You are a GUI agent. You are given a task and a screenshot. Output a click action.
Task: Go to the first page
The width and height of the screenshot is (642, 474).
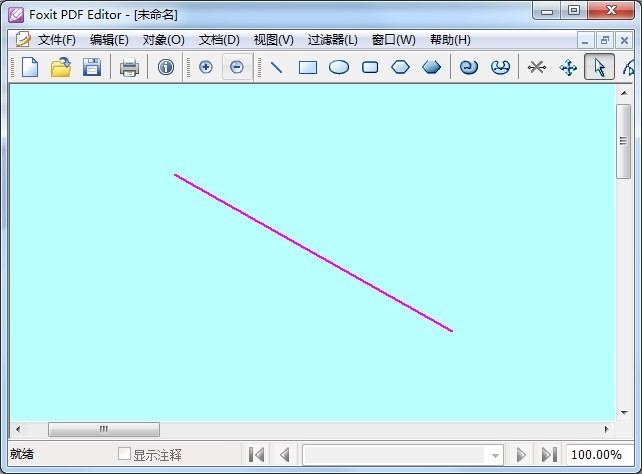(x=257, y=454)
